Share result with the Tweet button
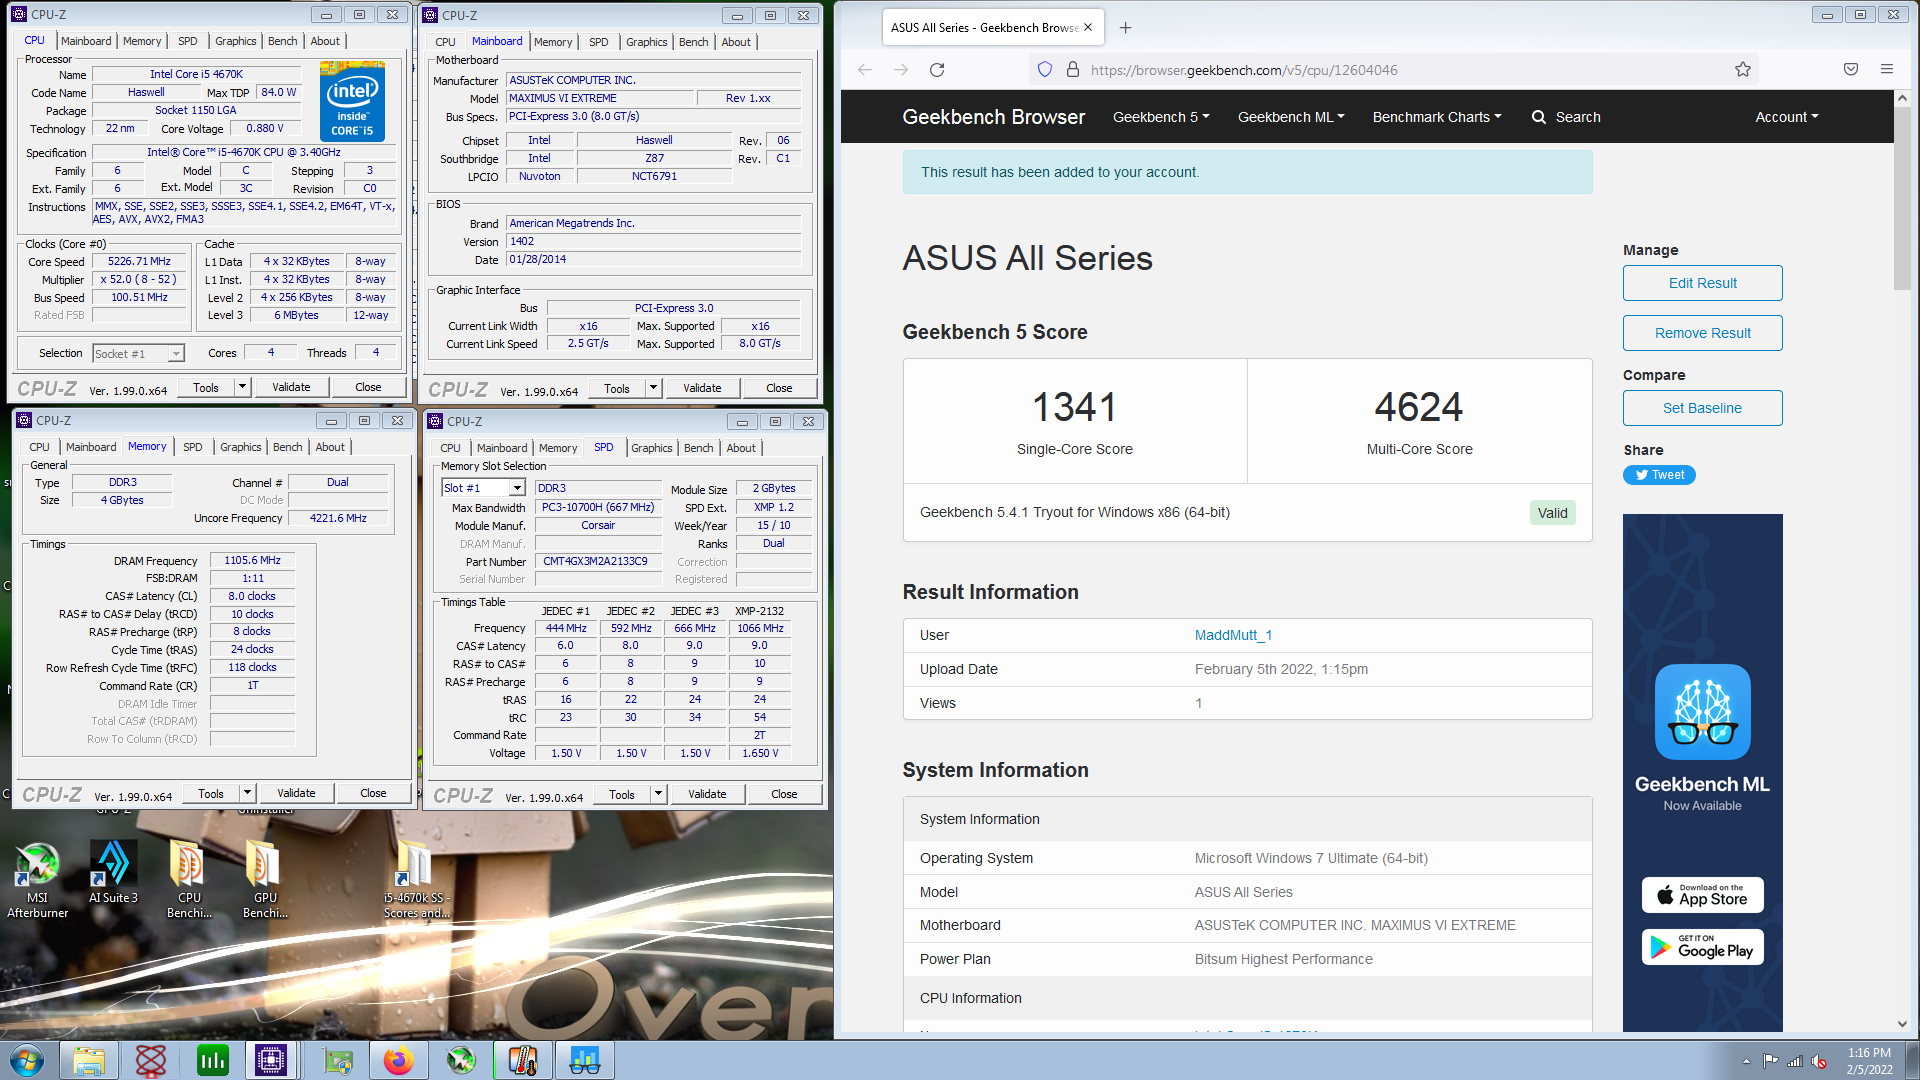The image size is (1920, 1080). click(x=1659, y=475)
